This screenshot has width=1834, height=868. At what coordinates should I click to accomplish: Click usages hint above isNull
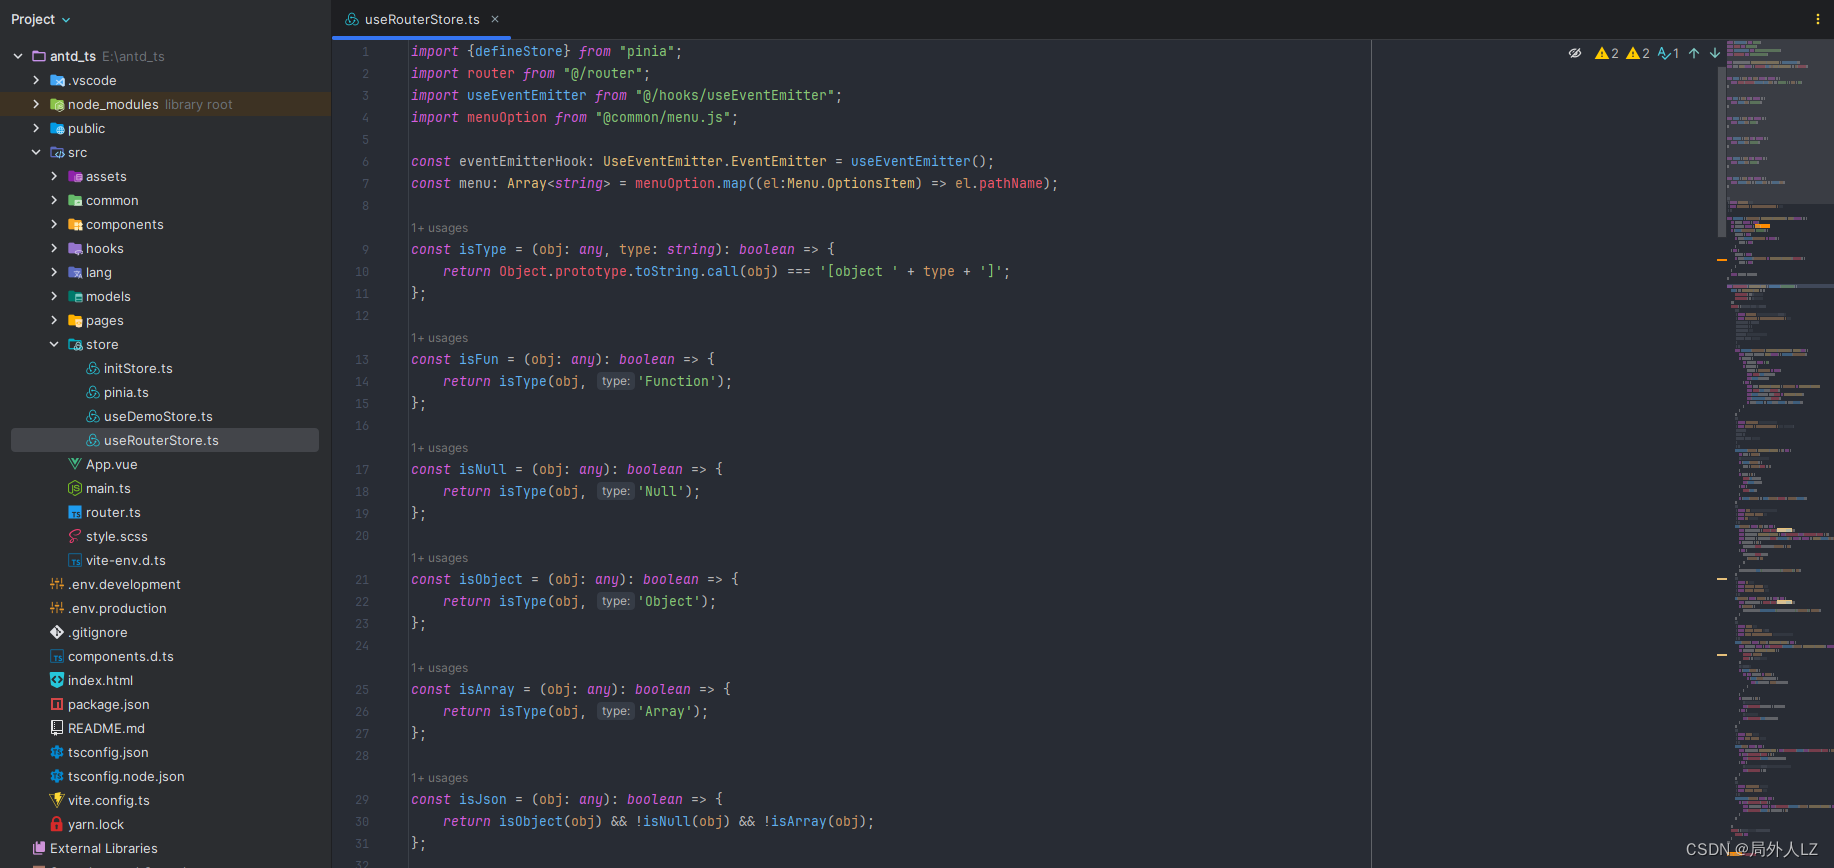click(439, 448)
